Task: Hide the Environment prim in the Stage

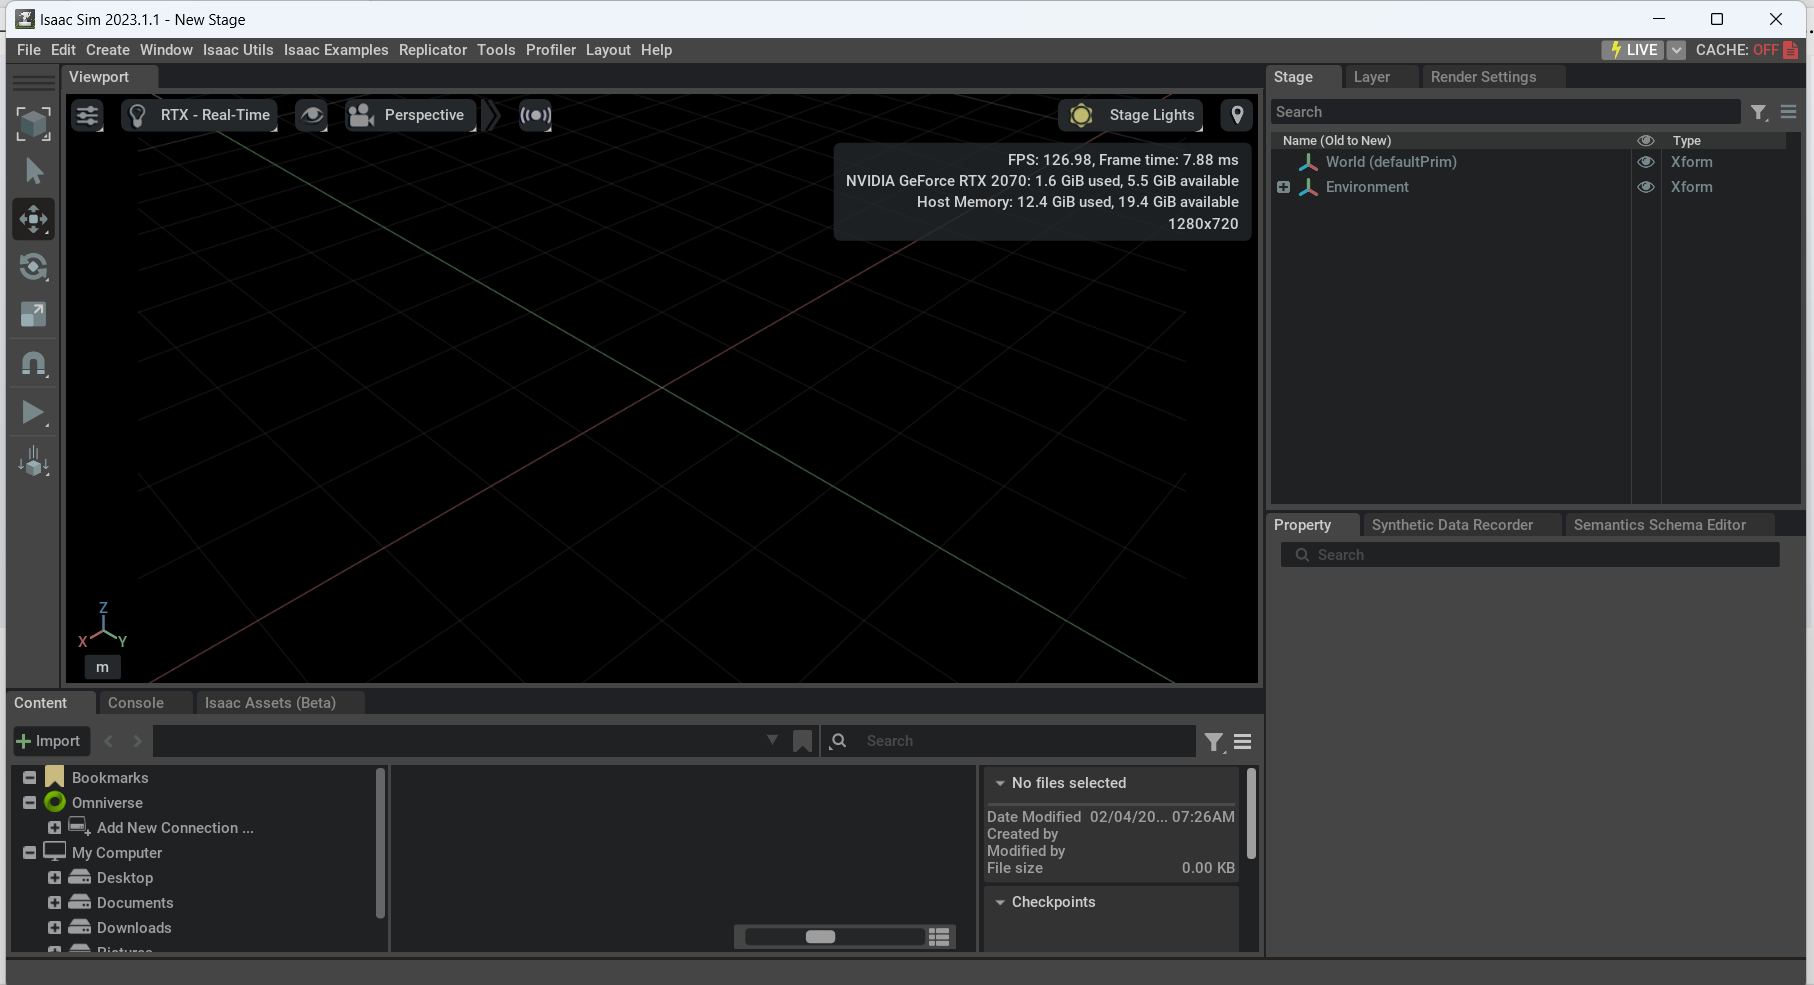Action: click(x=1646, y=187)
